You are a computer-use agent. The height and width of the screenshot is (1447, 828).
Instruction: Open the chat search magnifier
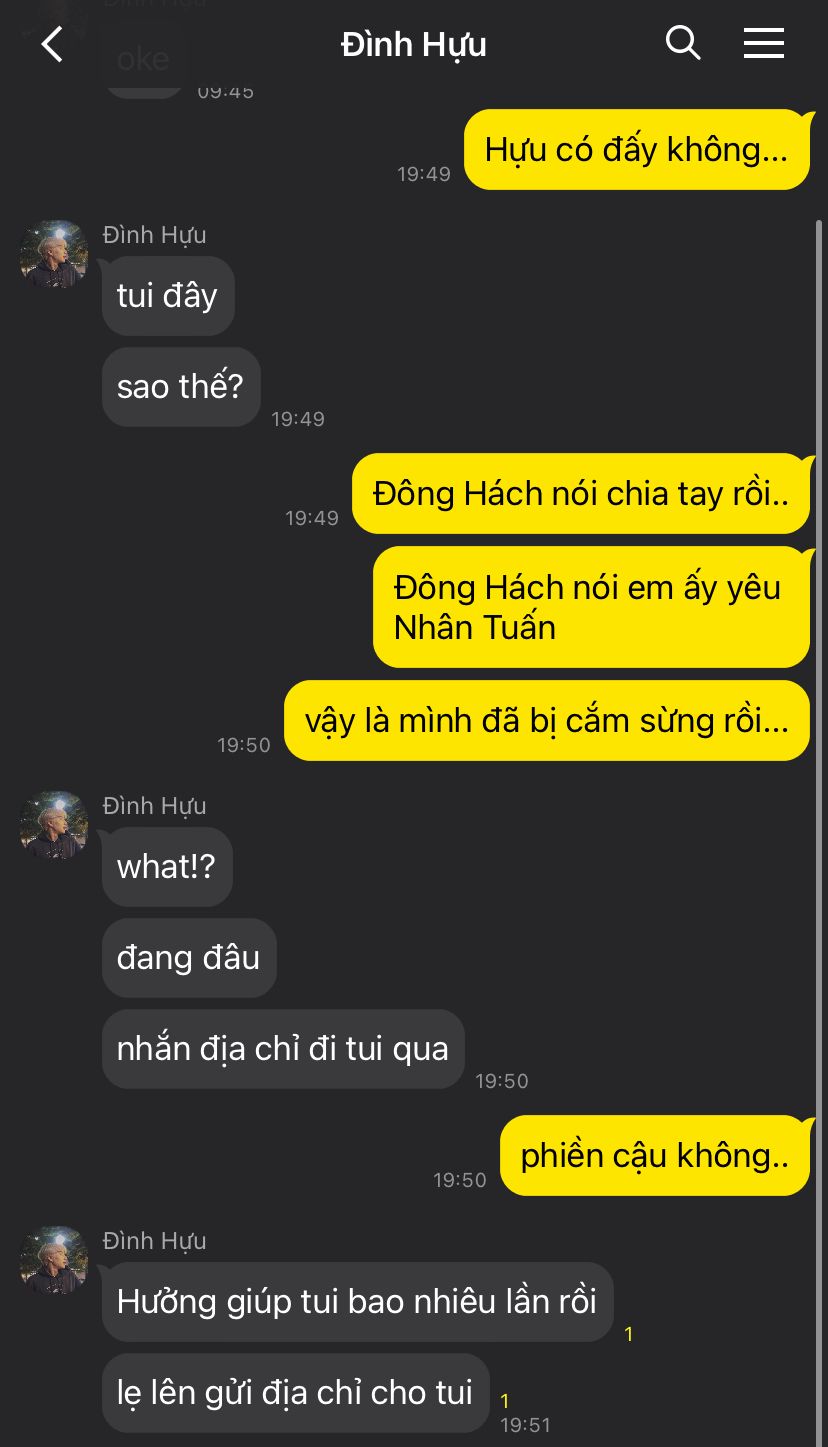(683, 43)
